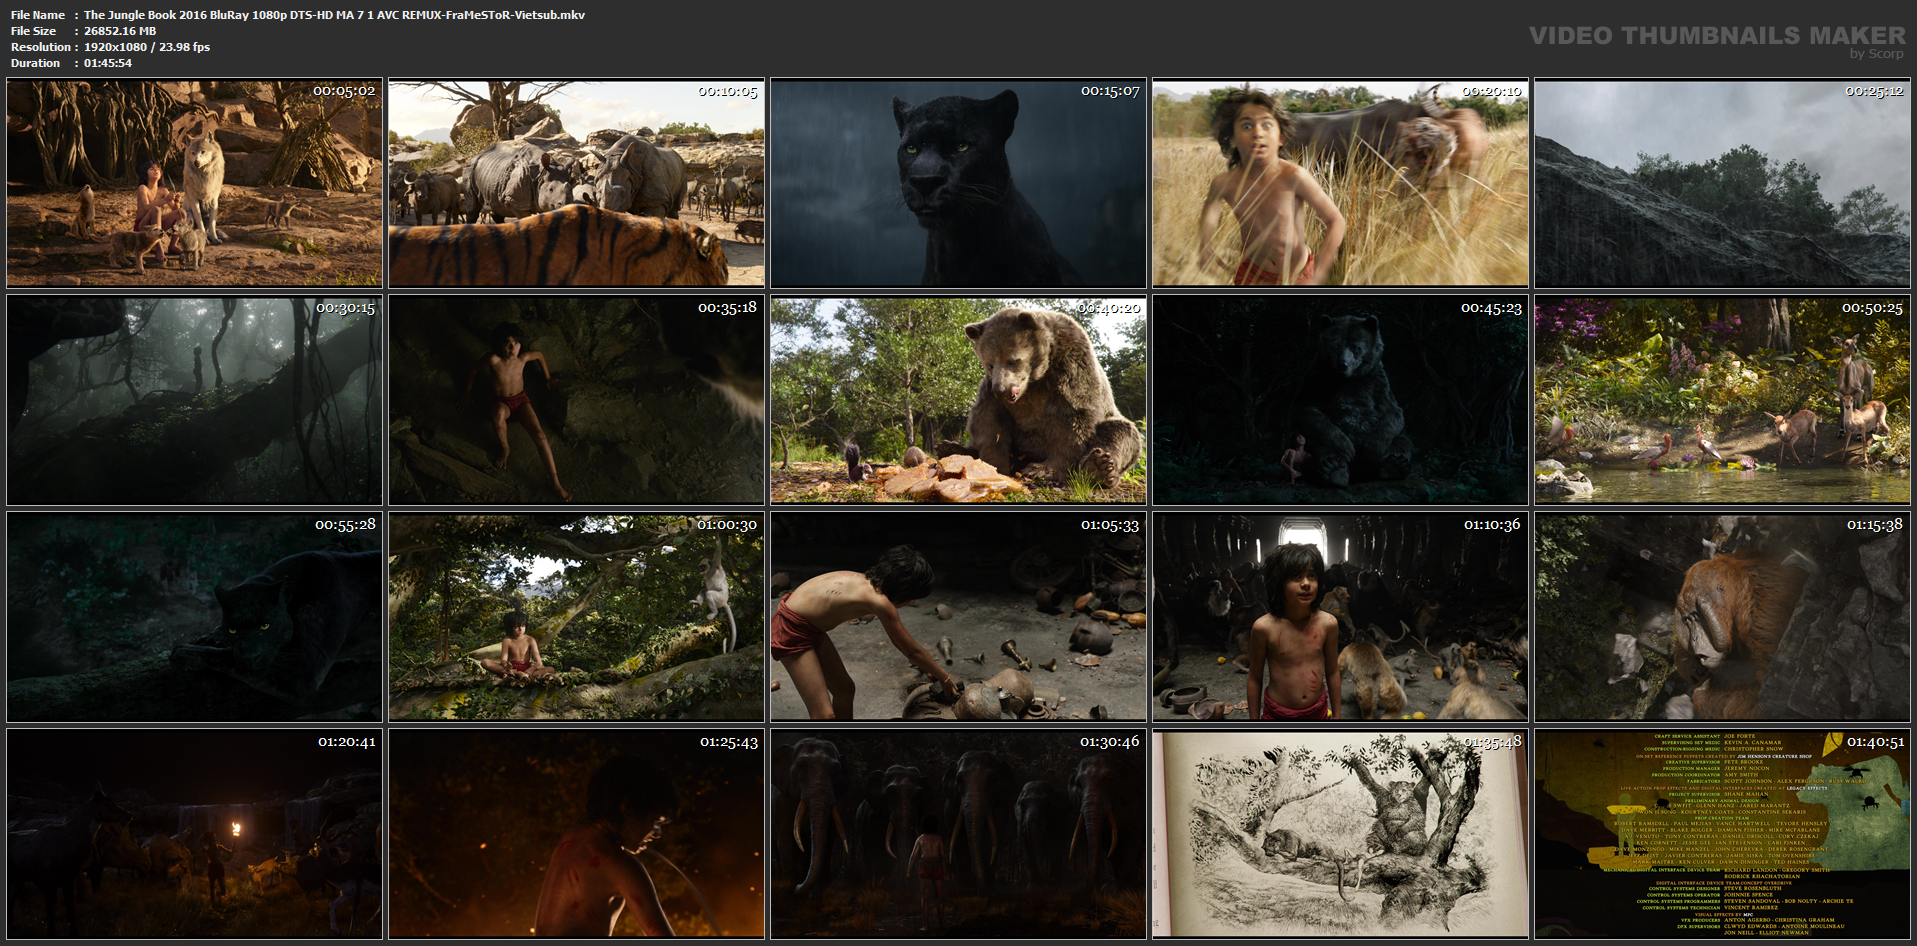Click the Duration label

coord(36,63)
